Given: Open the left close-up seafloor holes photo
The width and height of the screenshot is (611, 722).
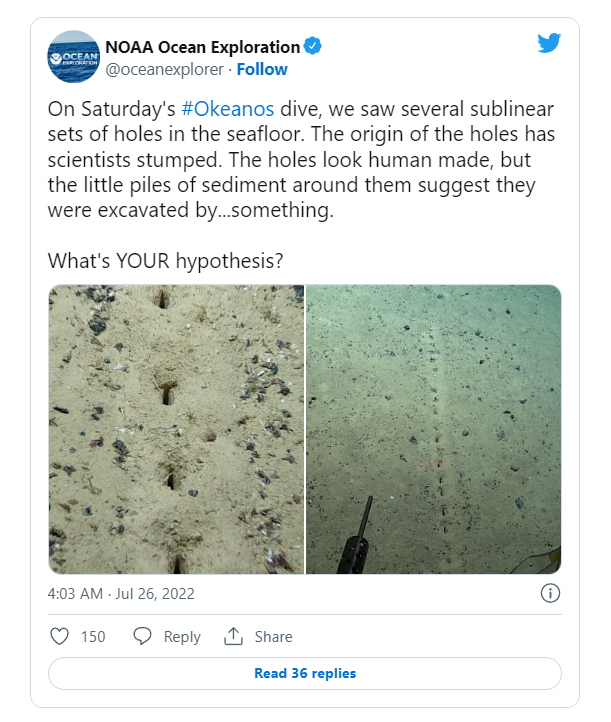Looking at the screenshot, I should pyautogui.click(x=176, y=429).
